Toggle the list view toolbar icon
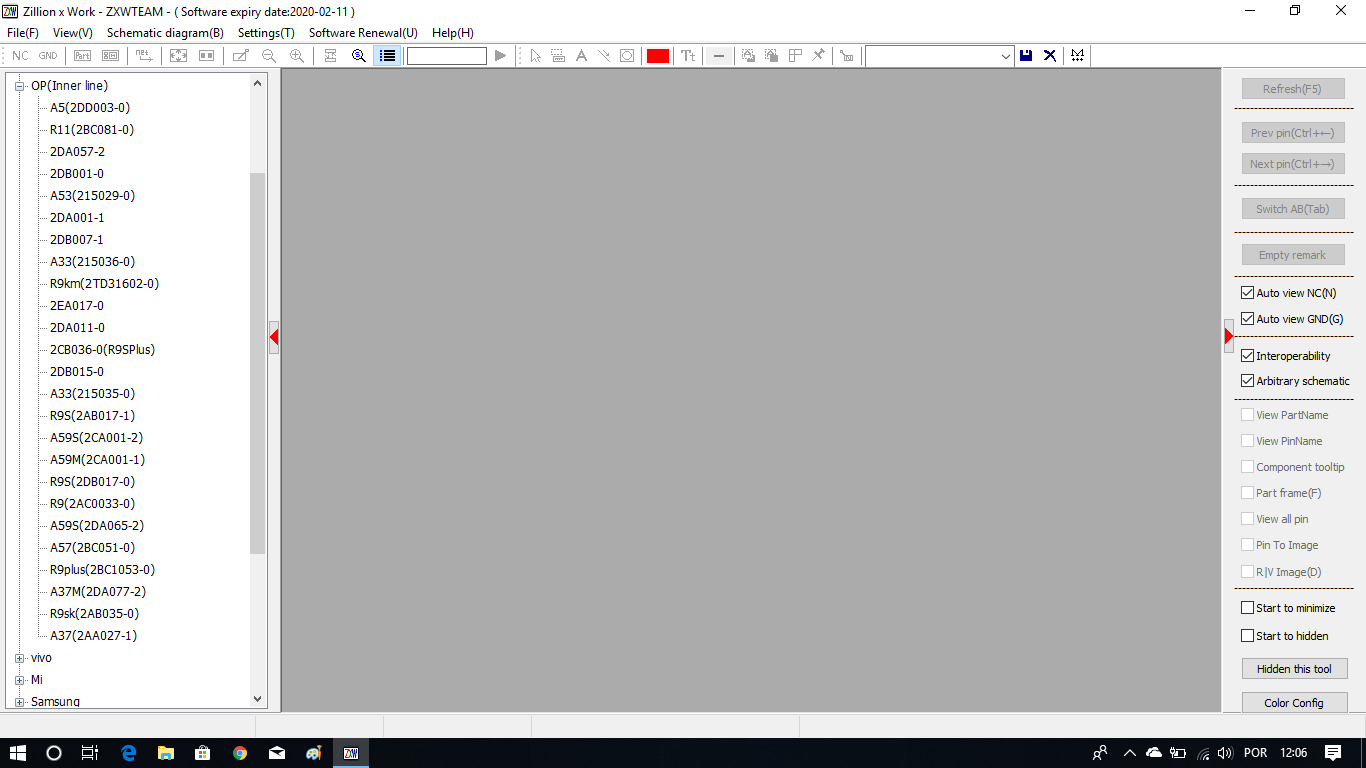Viewport: 1366px width, 768px height. [x=387, y=56]
